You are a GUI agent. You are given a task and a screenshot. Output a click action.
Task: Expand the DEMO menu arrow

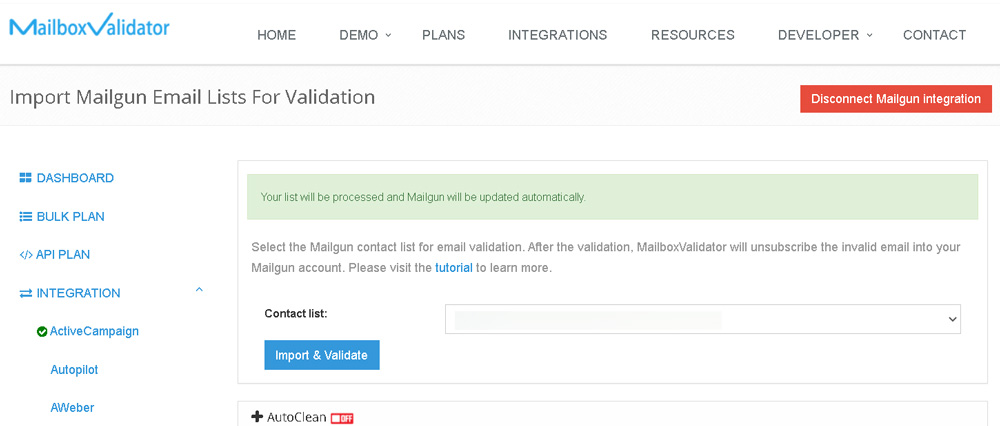[388, 36]
